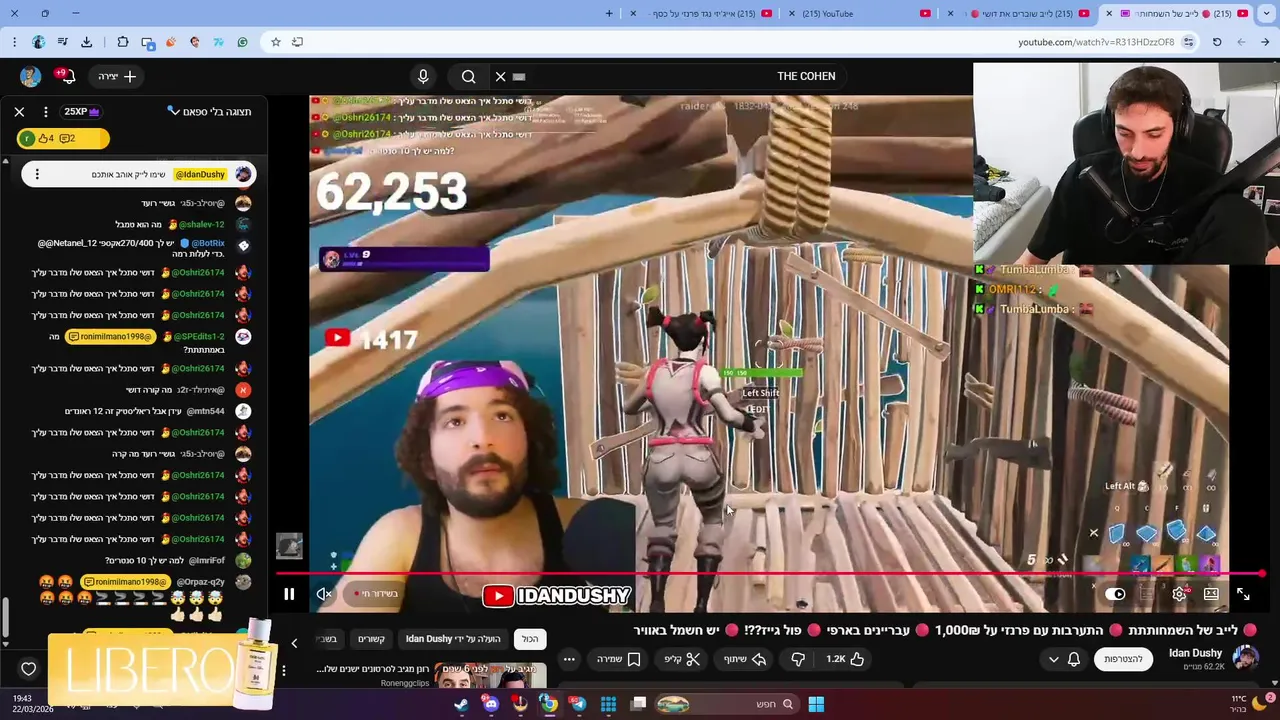Image resolution: width=1280 pixels, height=720 pixels.
Task: Open YouTube notifications bell with 9+ badge
Action: click(x=66, y=76)
